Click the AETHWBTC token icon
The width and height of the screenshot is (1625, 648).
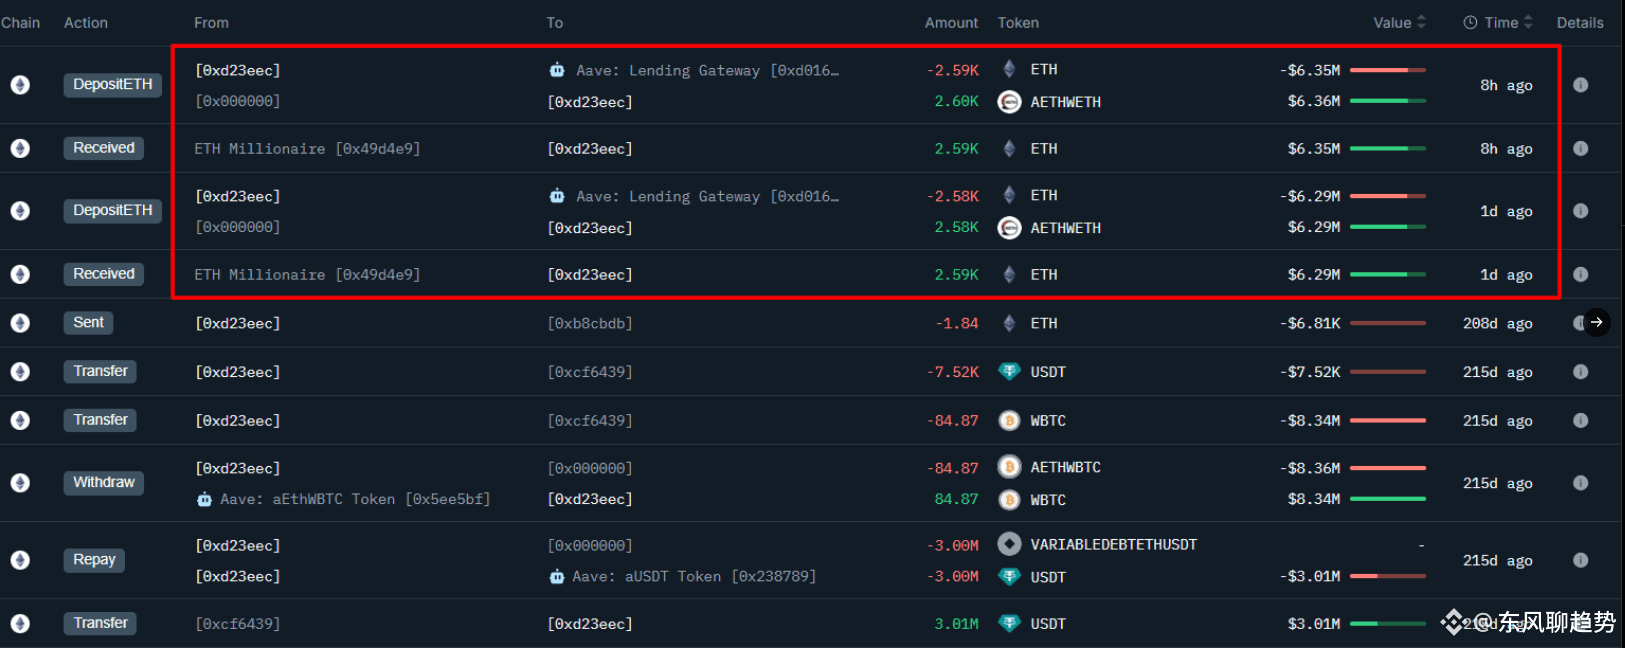[x=1009, y=467]
